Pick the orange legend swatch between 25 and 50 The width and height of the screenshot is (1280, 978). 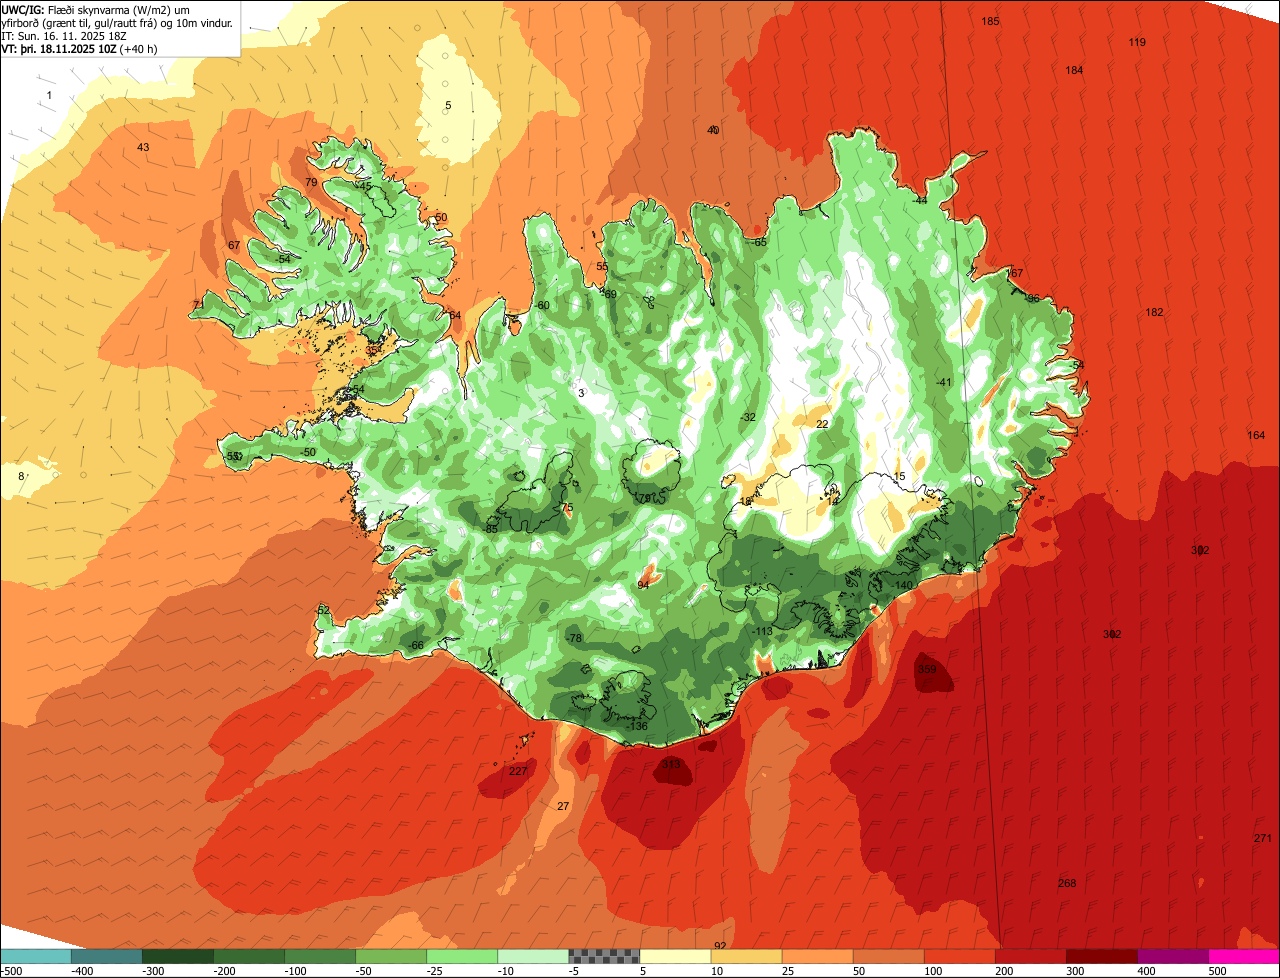point(817,956)
